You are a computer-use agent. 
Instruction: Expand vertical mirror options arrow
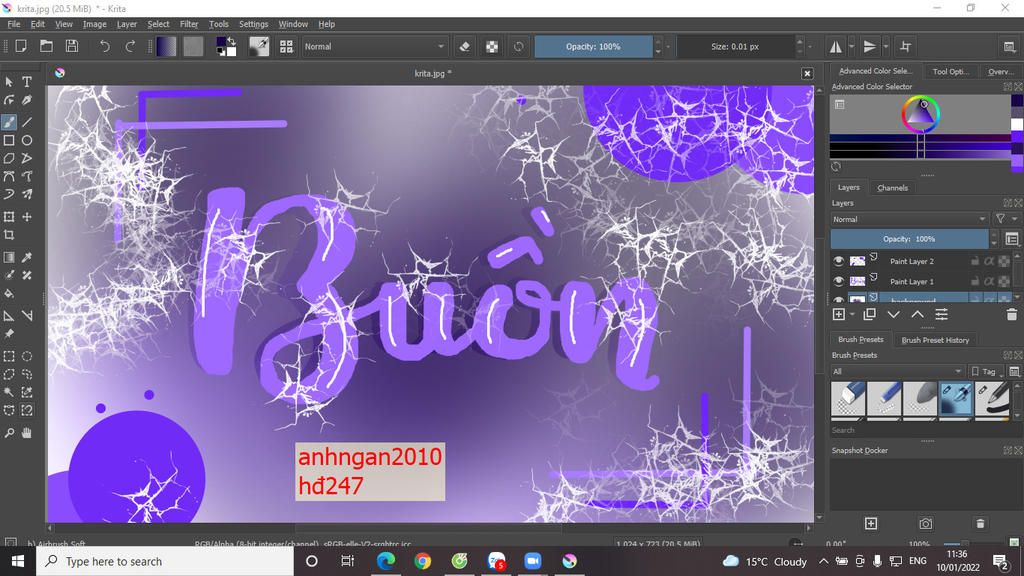tap(886, 46)
